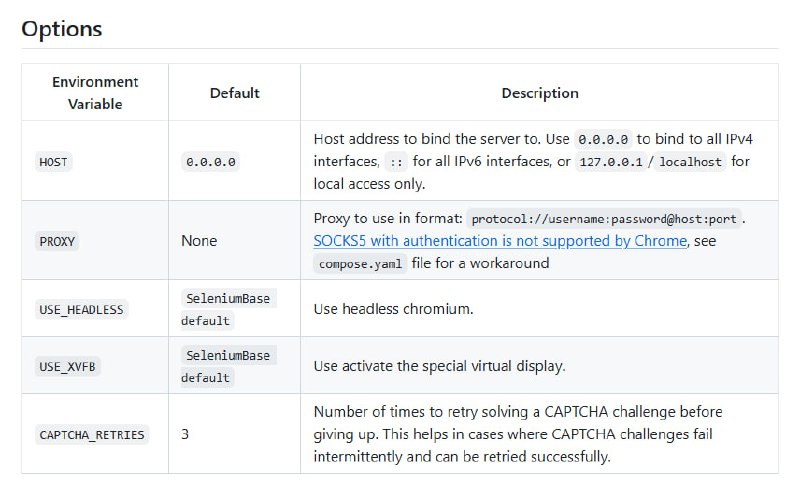This screenshot has height=483, width=800.
Task: Click the 0.0.0.0 value in Default column
Action: [x=211, y=162]
